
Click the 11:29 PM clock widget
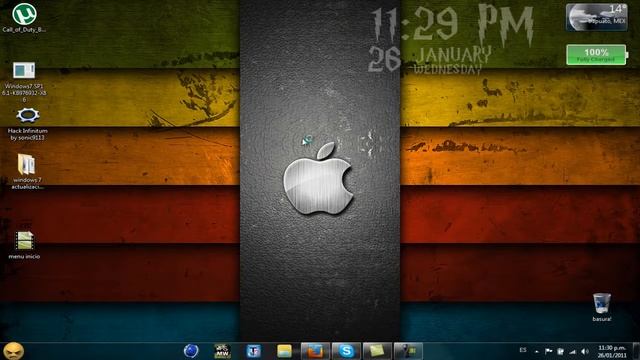point(452,24)
